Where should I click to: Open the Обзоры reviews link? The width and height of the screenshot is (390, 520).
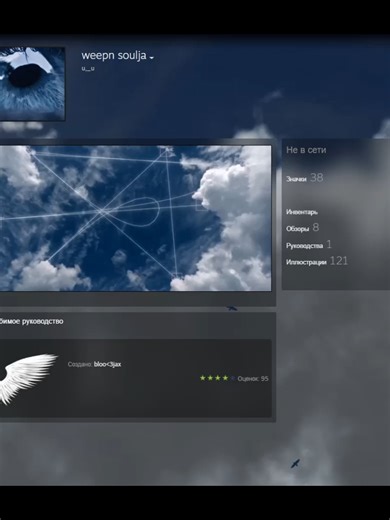(x=297, y=229)
